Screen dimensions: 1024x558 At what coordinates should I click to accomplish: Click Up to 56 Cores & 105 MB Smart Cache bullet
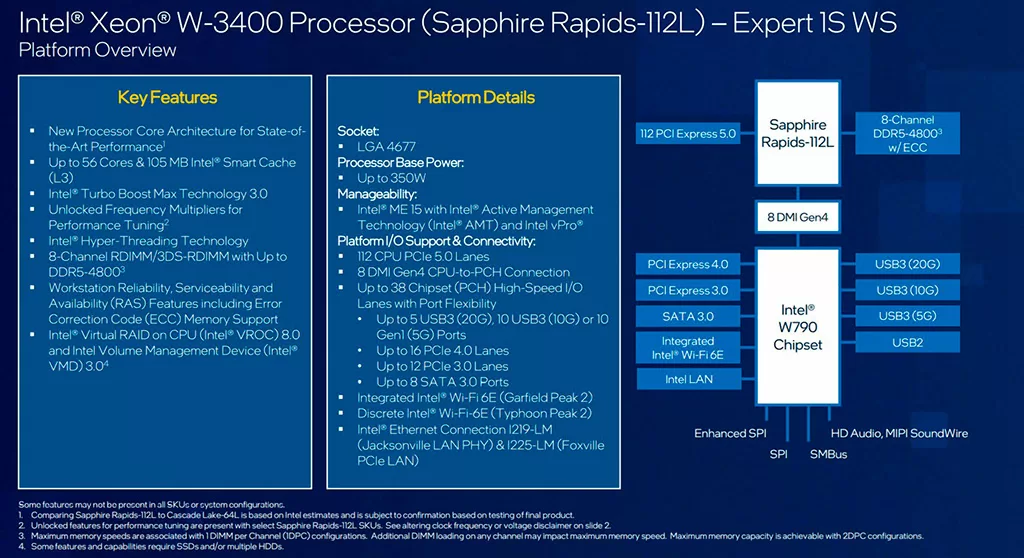172,170
